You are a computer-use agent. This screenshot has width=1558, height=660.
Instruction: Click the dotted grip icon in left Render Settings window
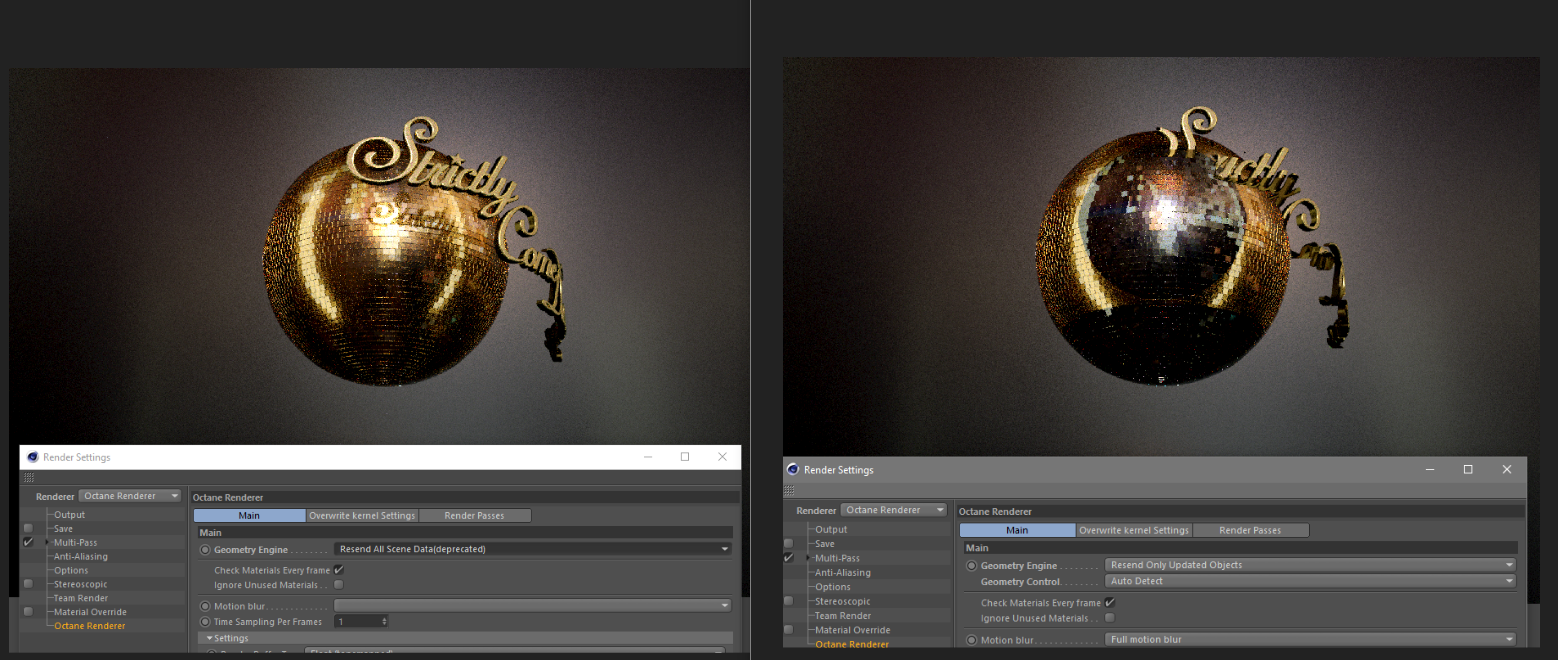click(x=29, y=478)
